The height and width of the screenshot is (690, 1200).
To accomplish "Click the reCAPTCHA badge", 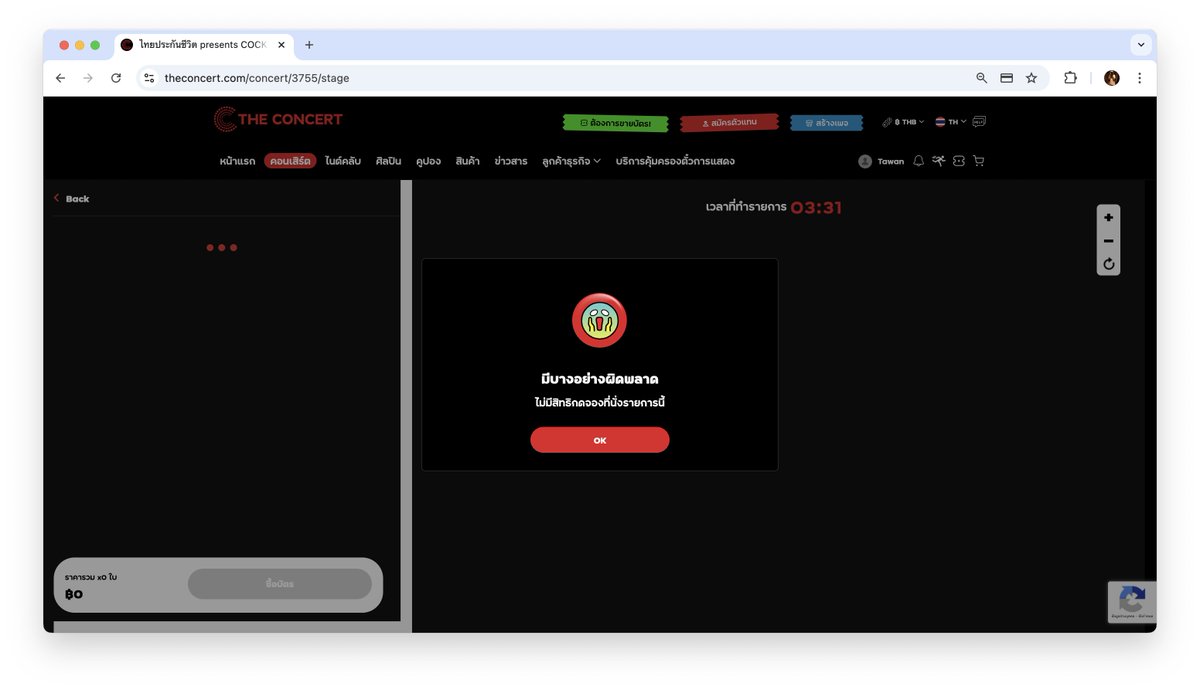I will pyautogui.click(x=1132, y=603).
